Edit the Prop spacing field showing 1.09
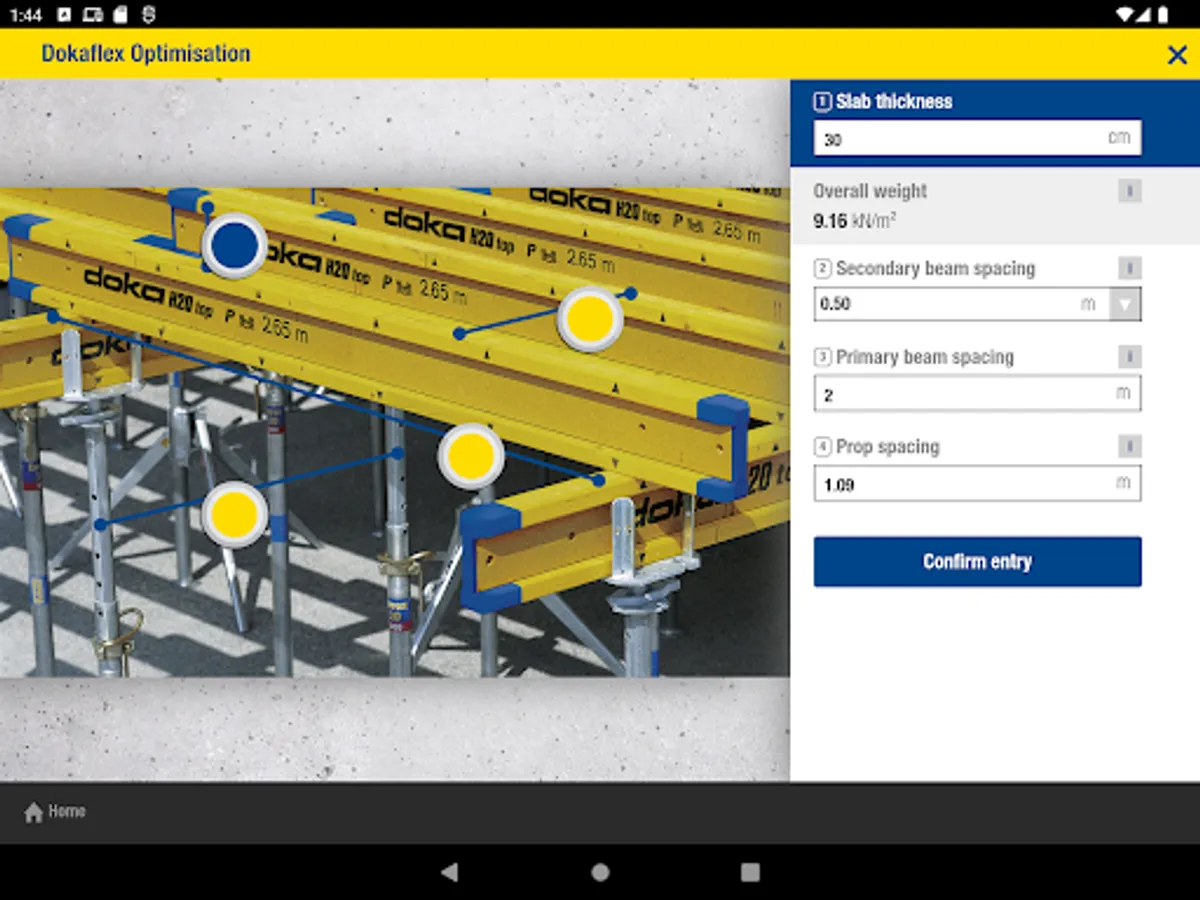Image resolution: width=1200 pixels, height=900 pixels. (x=977, y=484)
